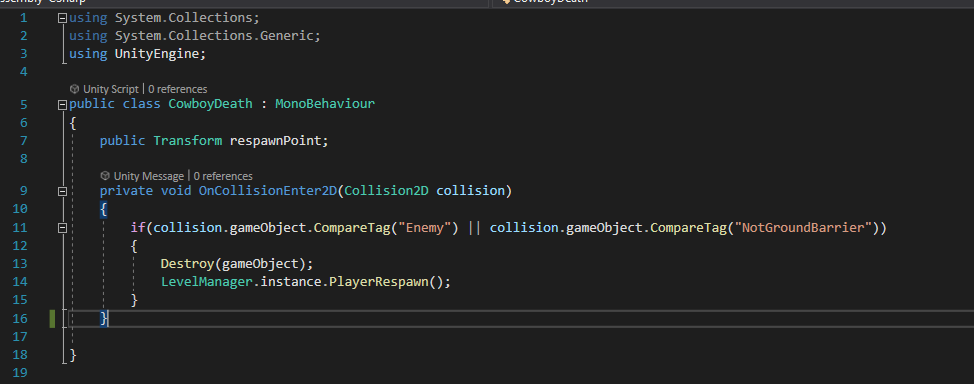Viewport: 974px width, 384px height.
Task: Click the respawnPoint field name
Action: click(276, 140)
